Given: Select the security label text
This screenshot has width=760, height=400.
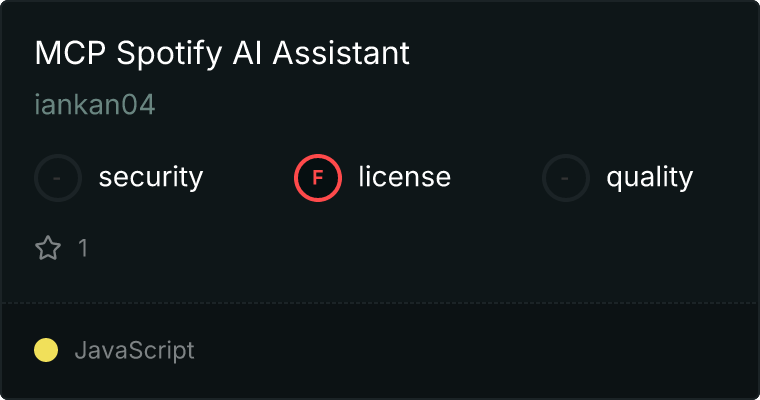Looking at the screenshot, I should 150,178.
